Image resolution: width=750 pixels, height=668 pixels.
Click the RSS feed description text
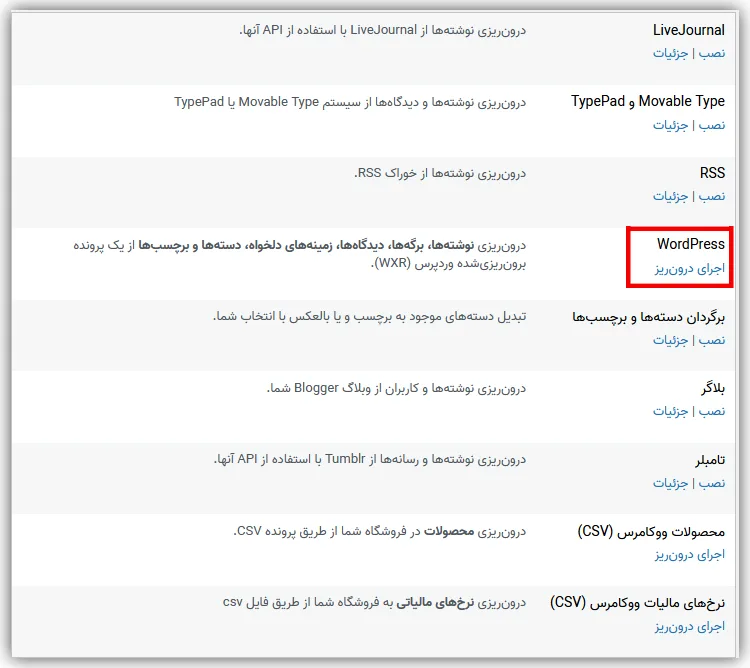(440, 173)
